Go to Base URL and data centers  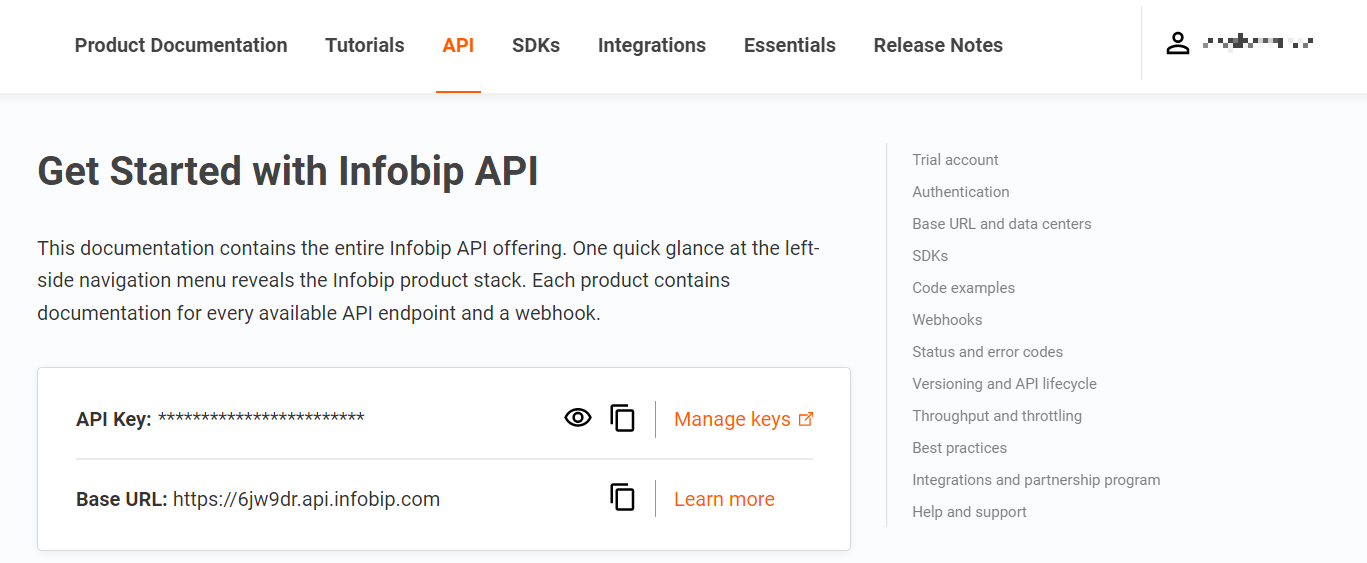click(1002, 224)
